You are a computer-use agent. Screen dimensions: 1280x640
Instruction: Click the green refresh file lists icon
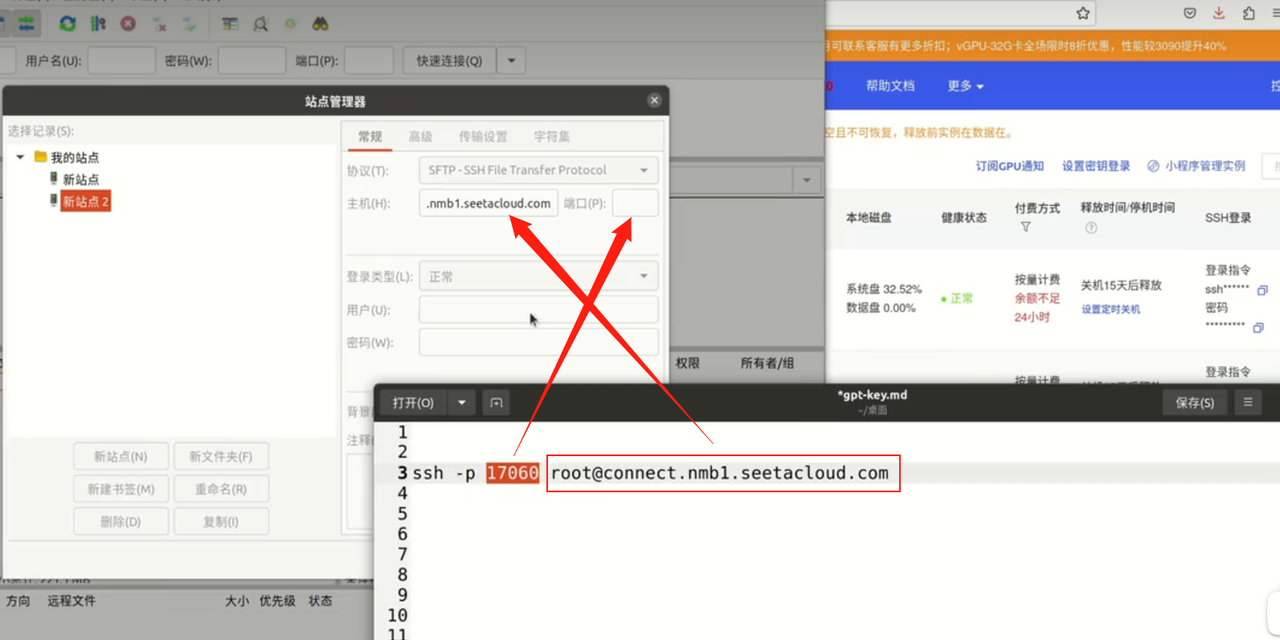click(x=67, y=23)
